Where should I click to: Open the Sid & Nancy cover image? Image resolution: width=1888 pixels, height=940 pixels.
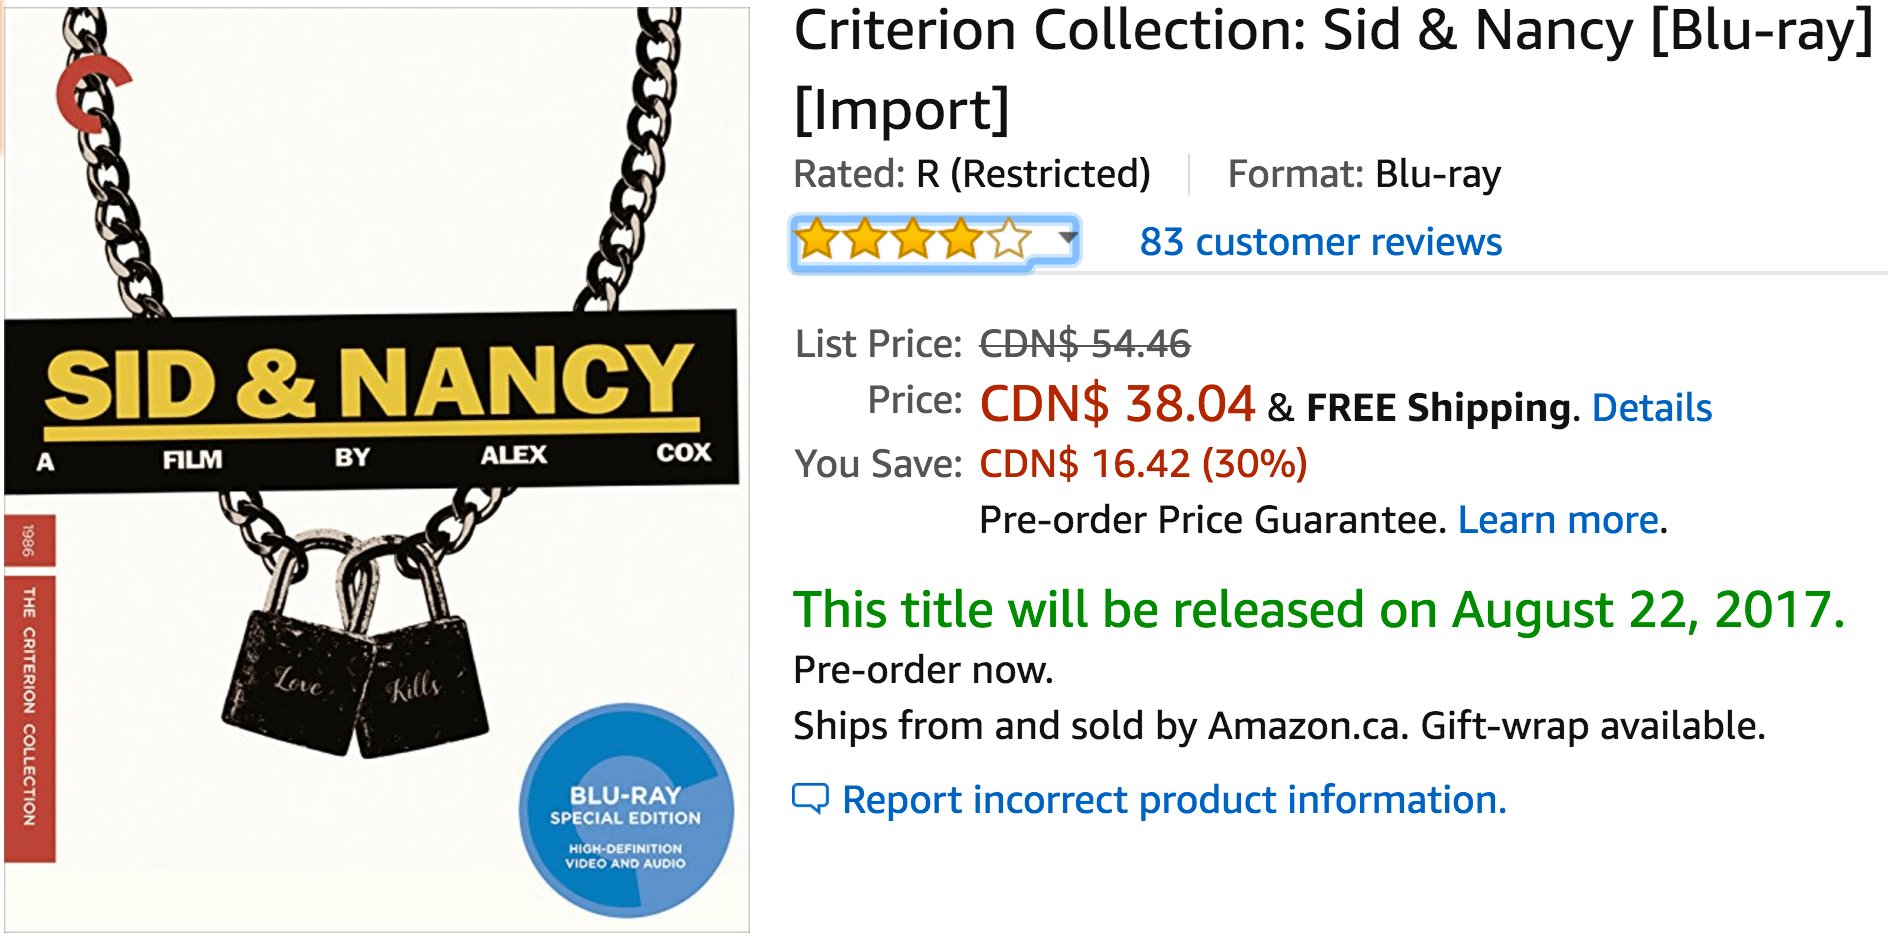[x=376, y=470]
